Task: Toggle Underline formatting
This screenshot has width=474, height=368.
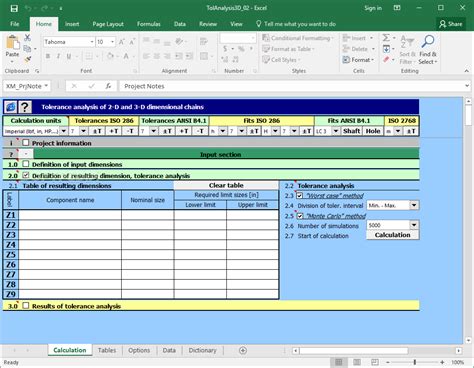Action: 69,56
